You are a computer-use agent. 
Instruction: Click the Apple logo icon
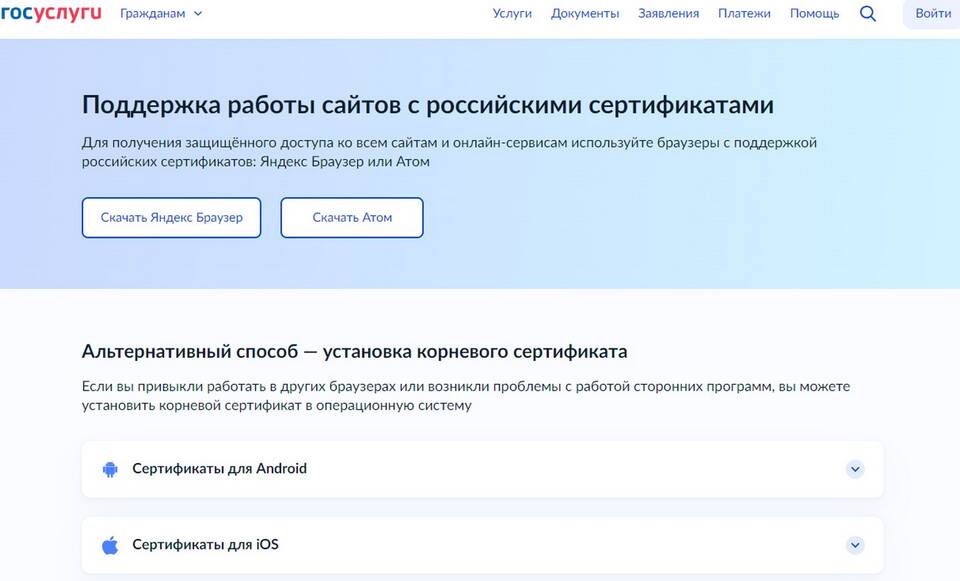click(110, 545)
